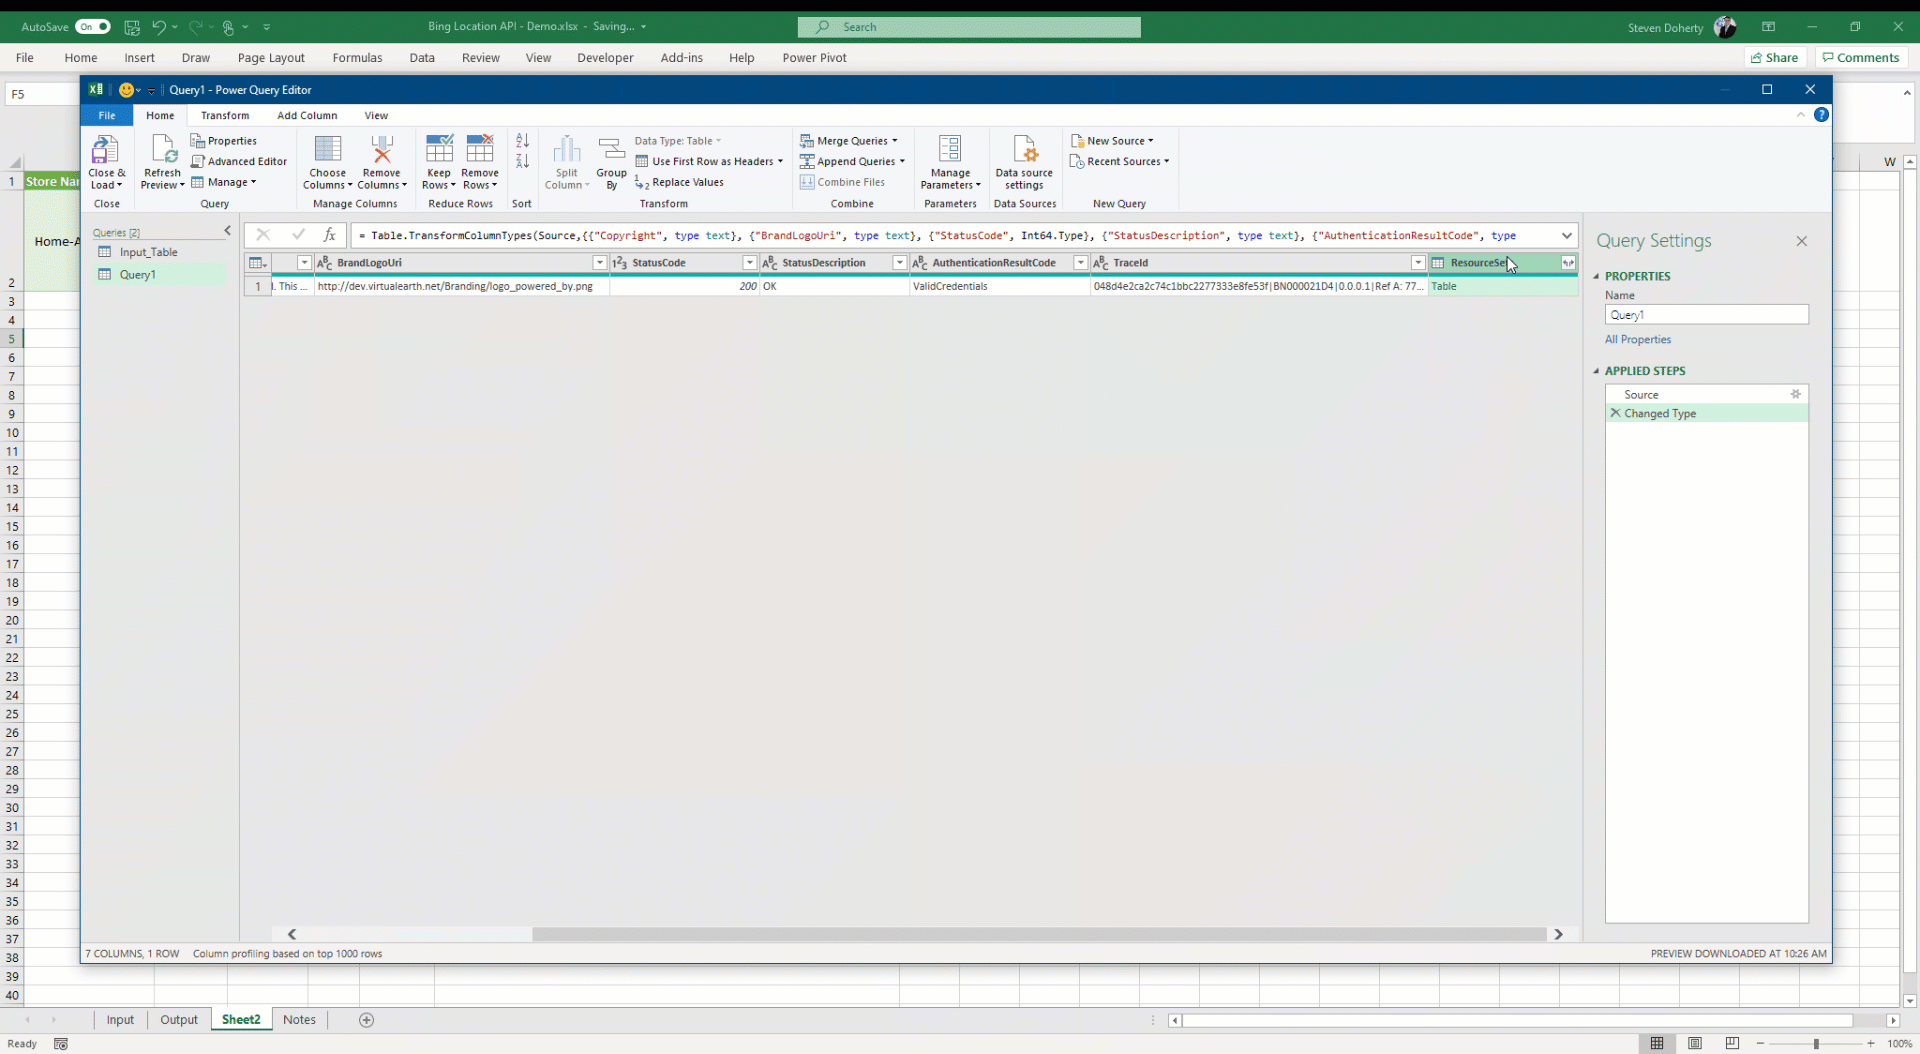Collapse the Queries pane
This screenshot has width=1920, height=1054.
[227, 231]
